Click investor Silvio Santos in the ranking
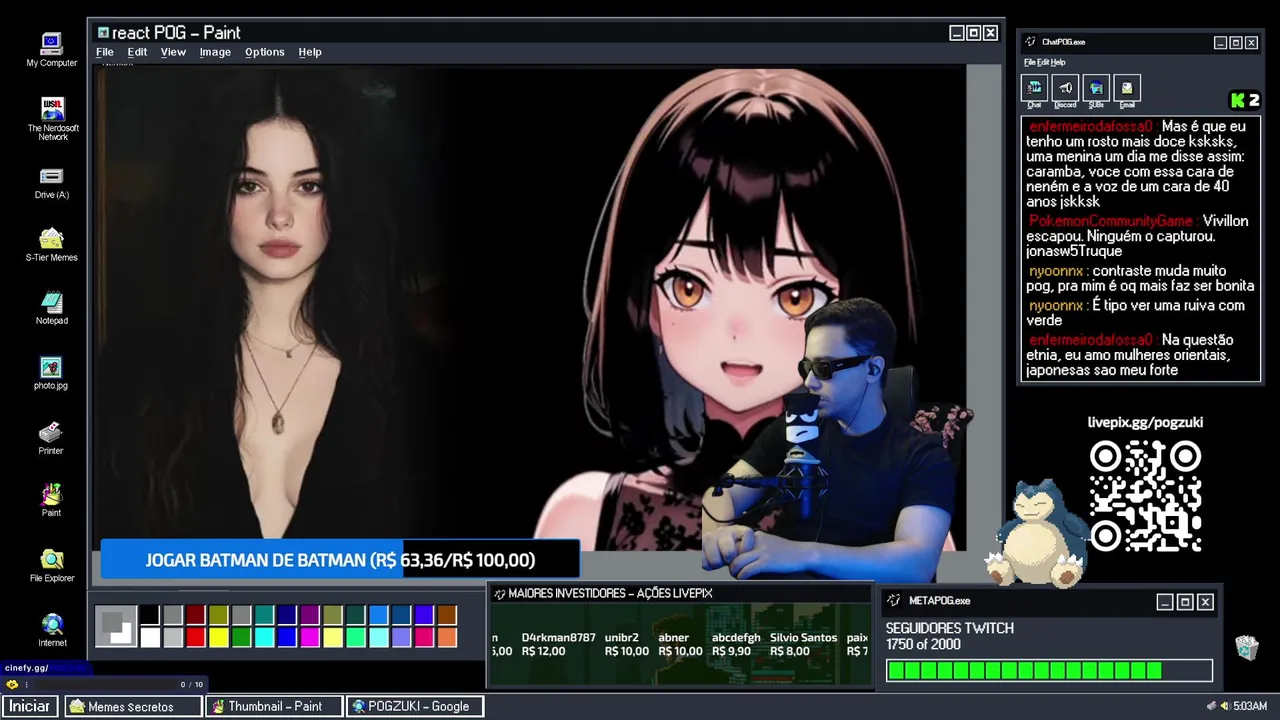Screen dimensions: 1280x720 point(803,644)
